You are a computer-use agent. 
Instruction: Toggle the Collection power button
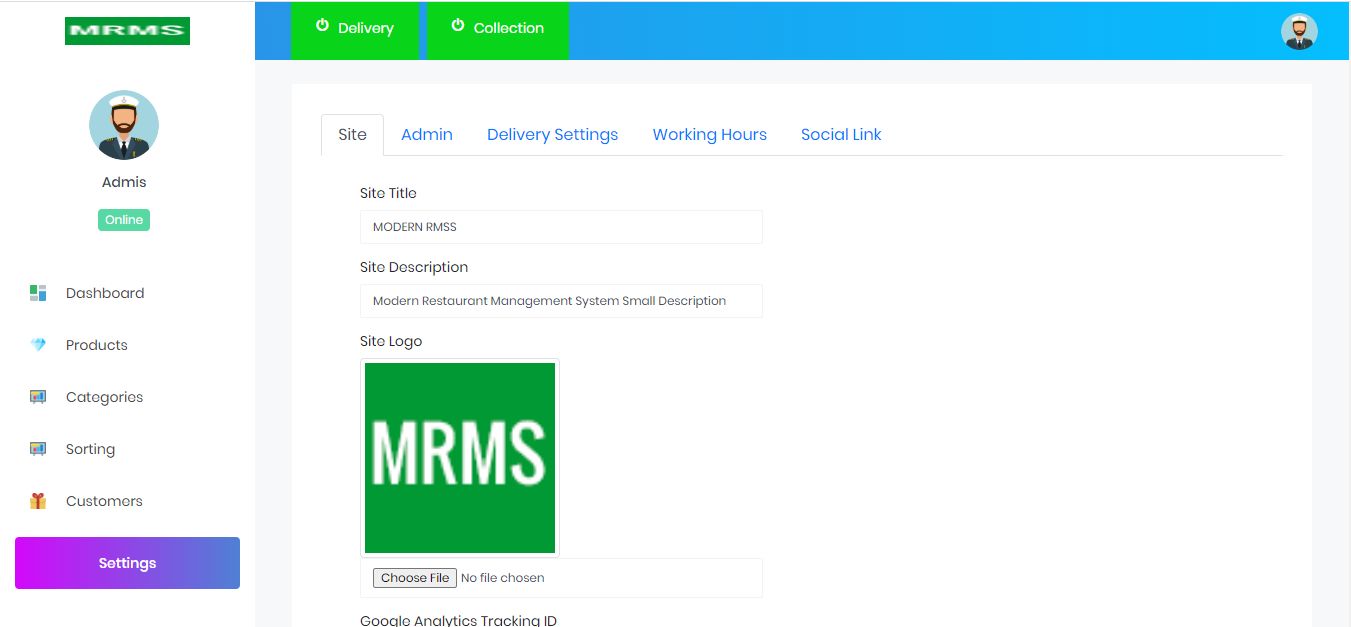point(497,29)
